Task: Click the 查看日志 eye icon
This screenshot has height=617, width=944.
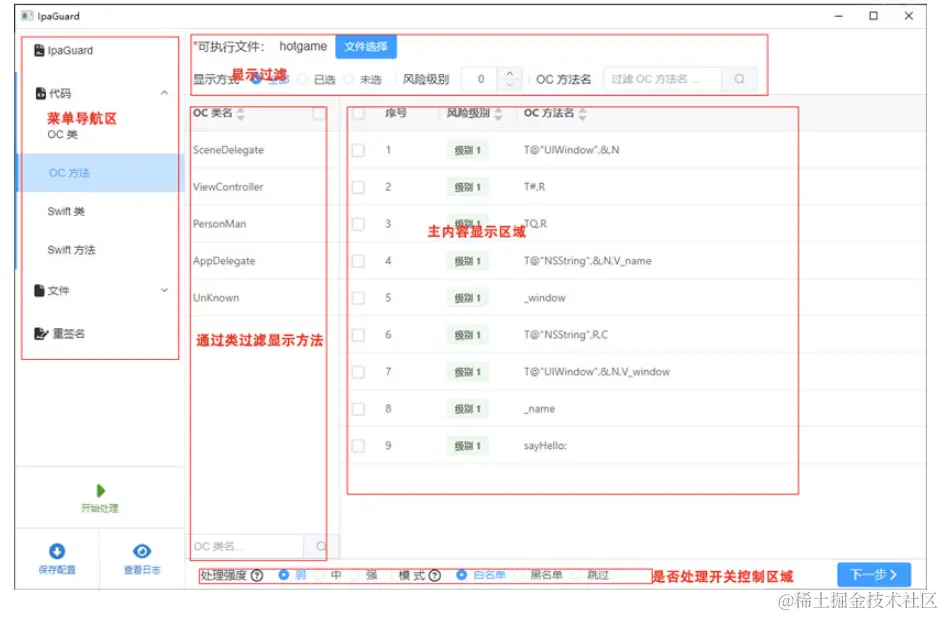Action: (x=142, y=551)
